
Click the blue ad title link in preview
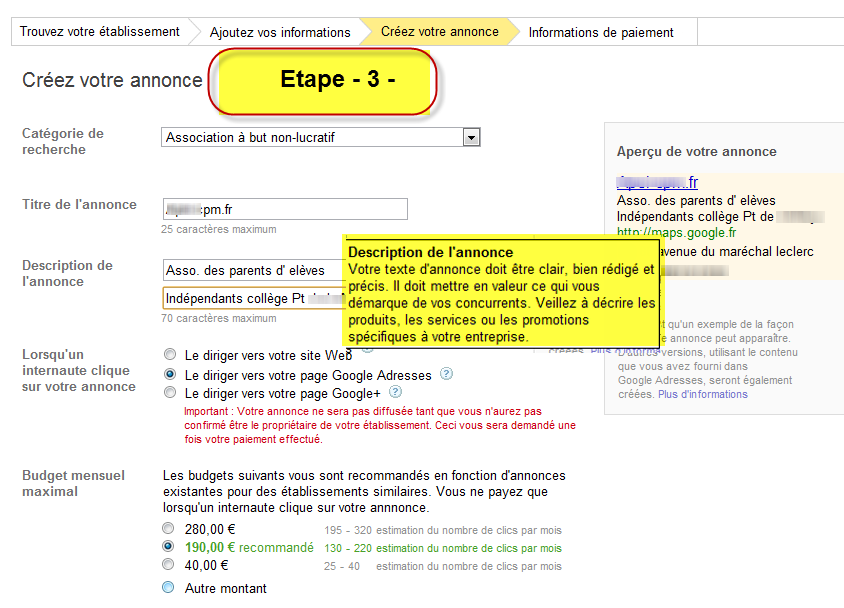[x=657, y=182]
